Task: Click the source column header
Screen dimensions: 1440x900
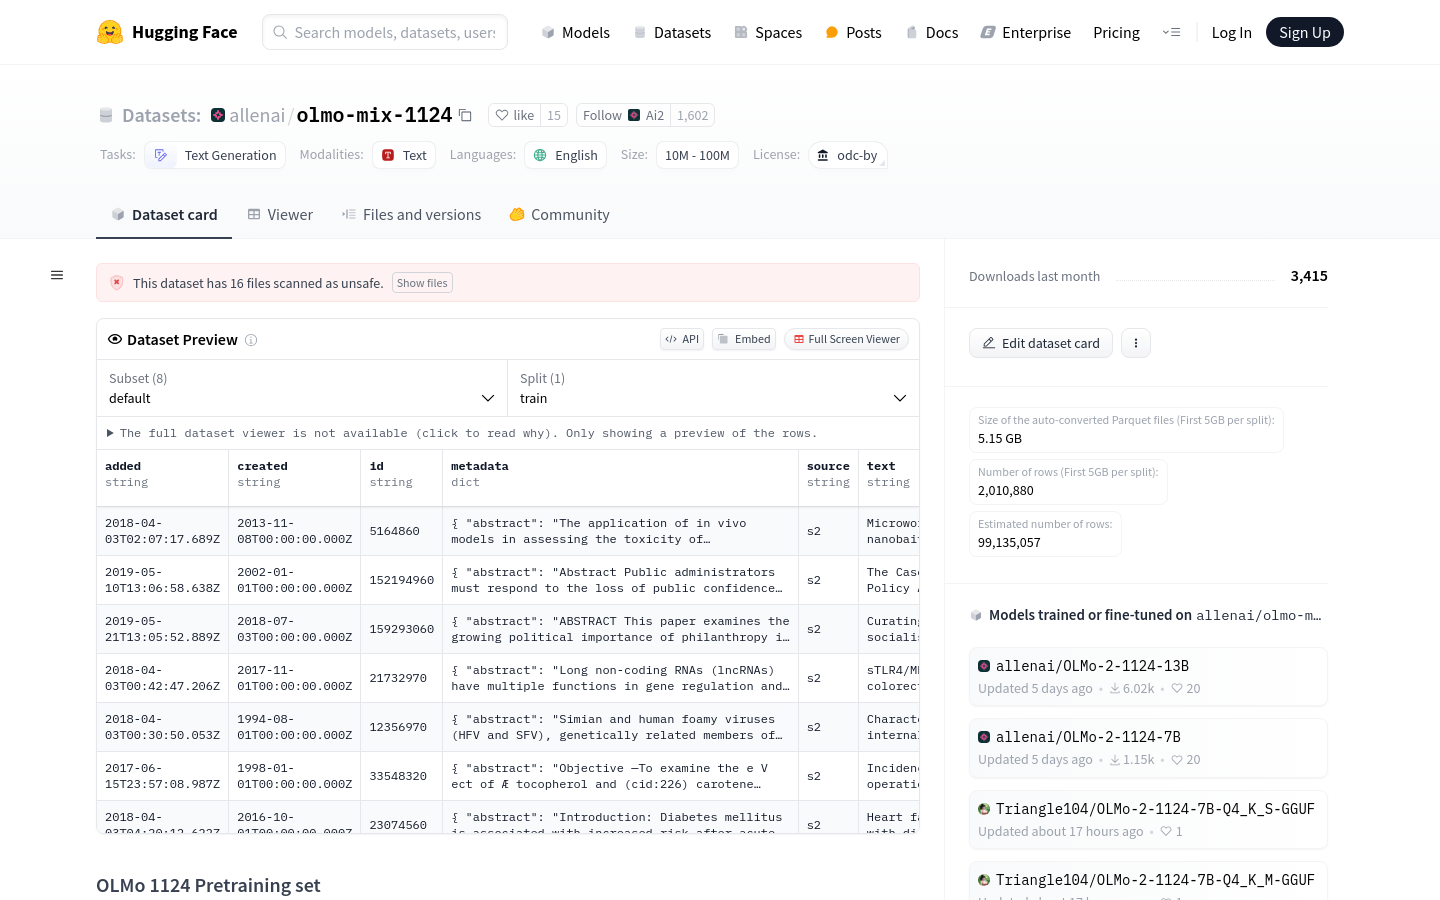Action: click(828, 474)
